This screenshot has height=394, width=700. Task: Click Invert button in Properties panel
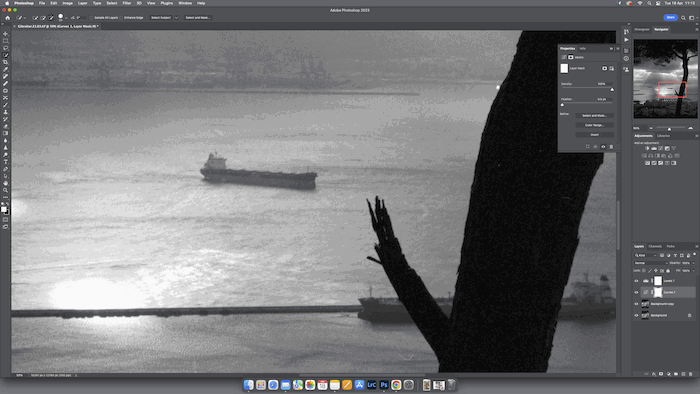pos(594,135)
